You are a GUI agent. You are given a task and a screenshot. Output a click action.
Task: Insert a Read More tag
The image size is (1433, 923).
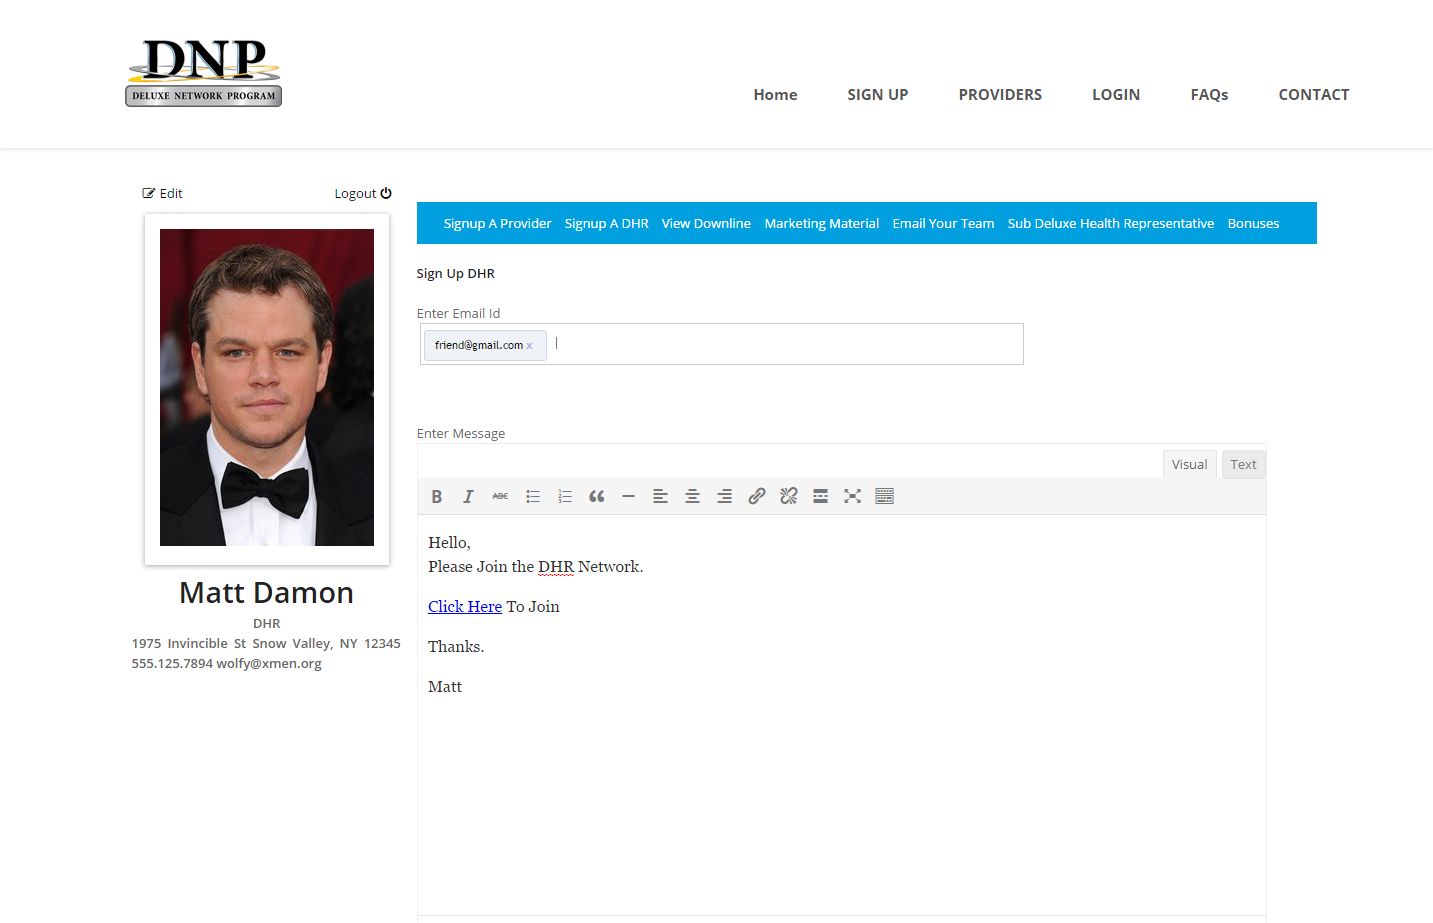pyautogui.click(x=821, y=496)
